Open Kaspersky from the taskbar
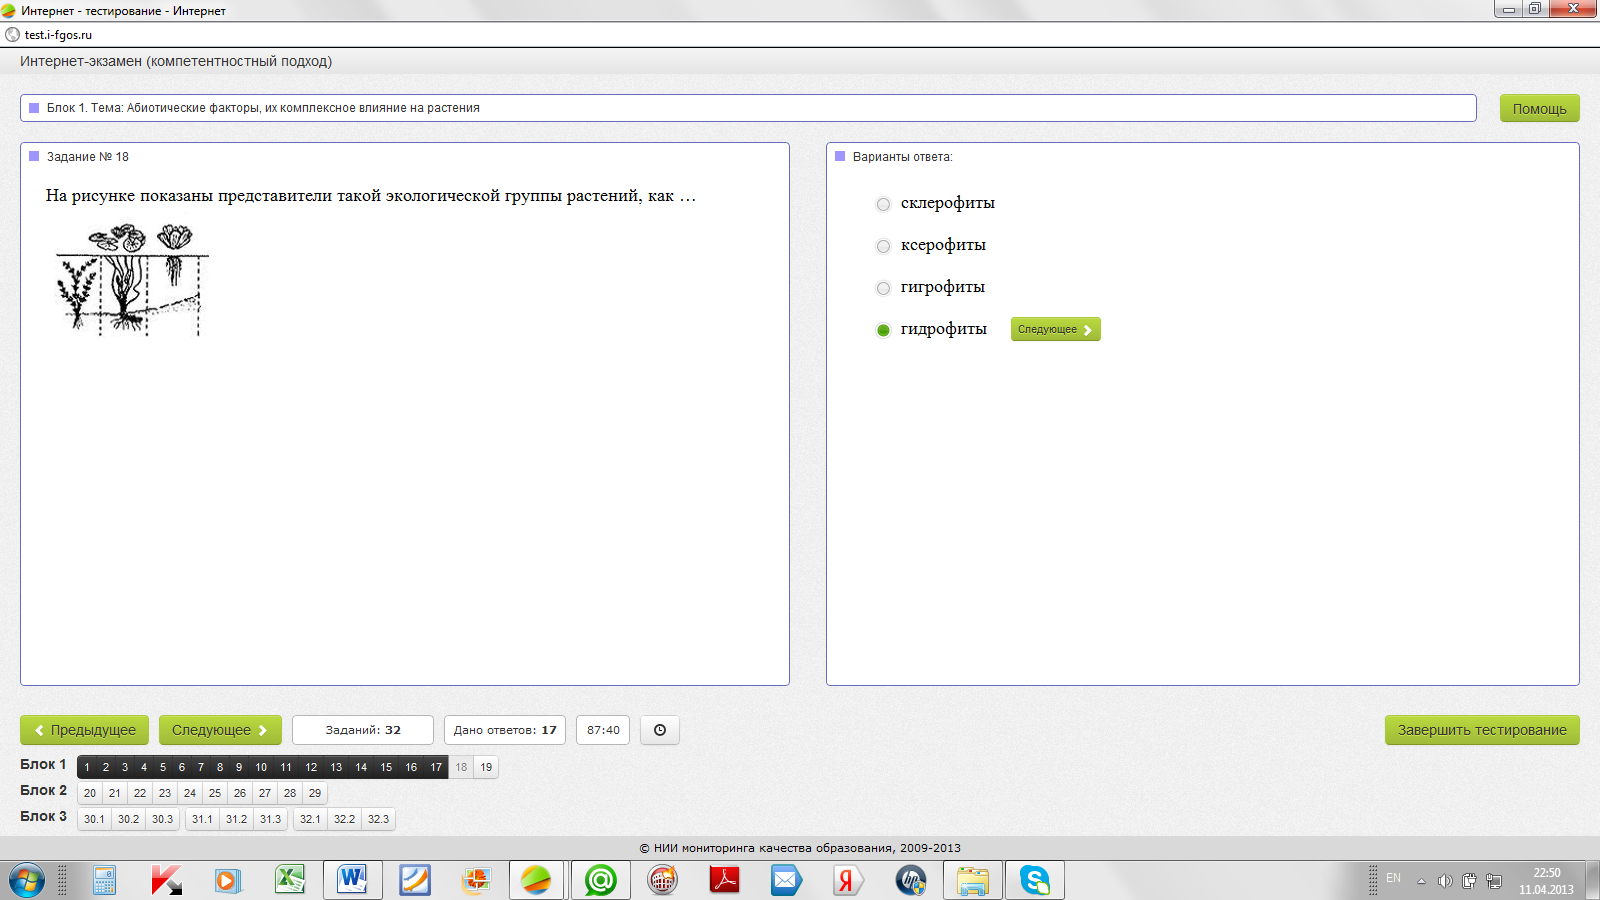The image size is (1600, 900). (x=166, y=881)
